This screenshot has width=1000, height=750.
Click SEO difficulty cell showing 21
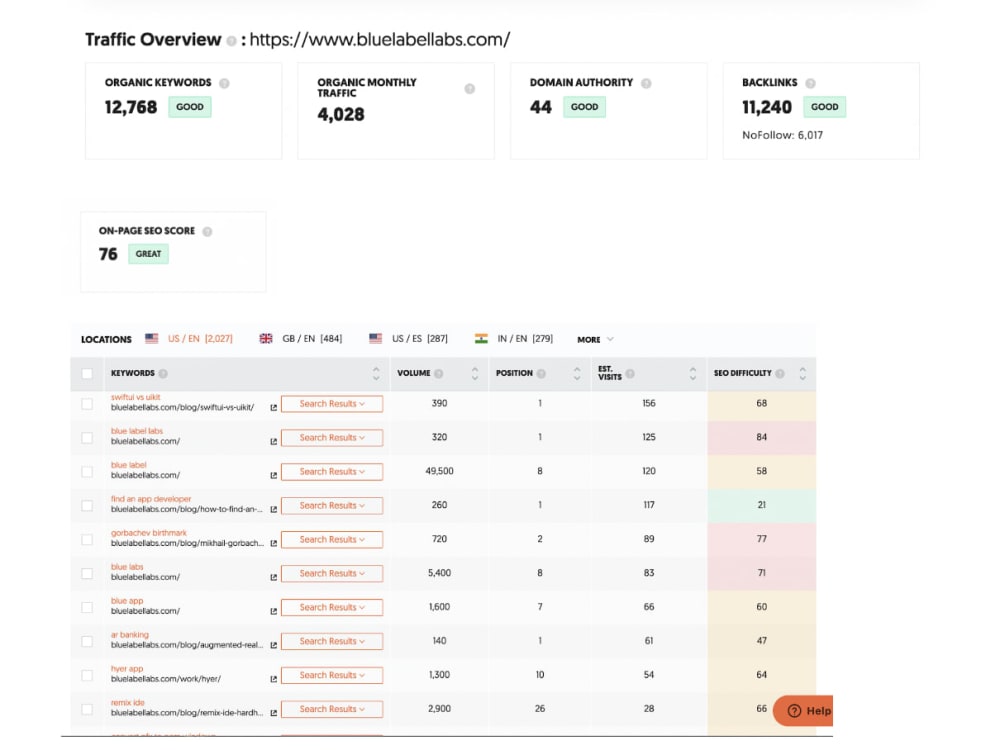(761, 505)
